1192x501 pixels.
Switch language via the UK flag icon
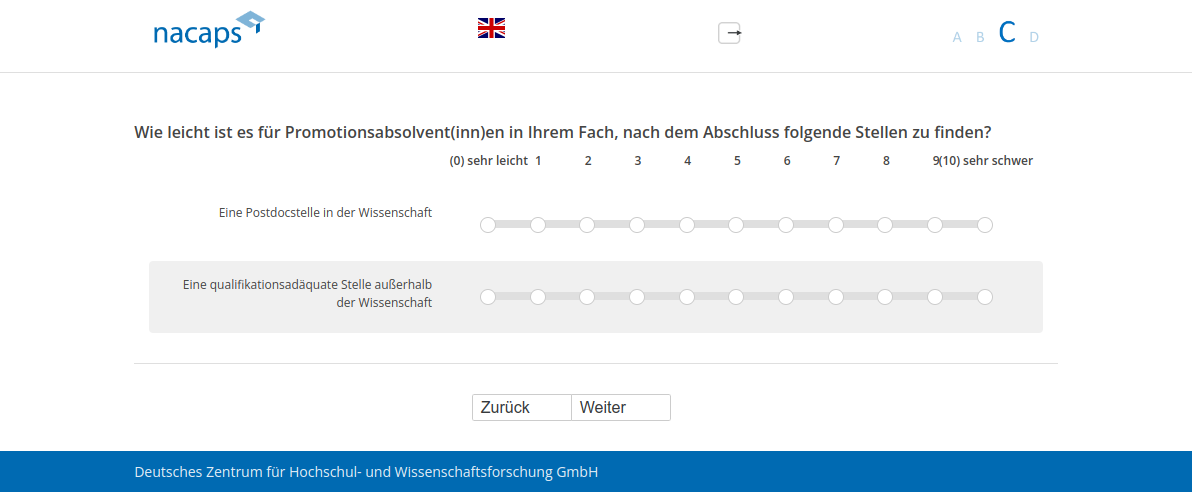[491, 28]
